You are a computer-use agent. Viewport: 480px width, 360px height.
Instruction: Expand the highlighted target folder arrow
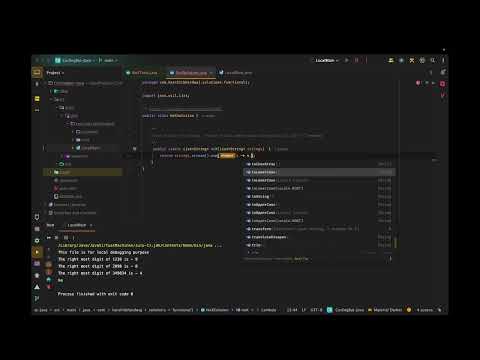51,172
